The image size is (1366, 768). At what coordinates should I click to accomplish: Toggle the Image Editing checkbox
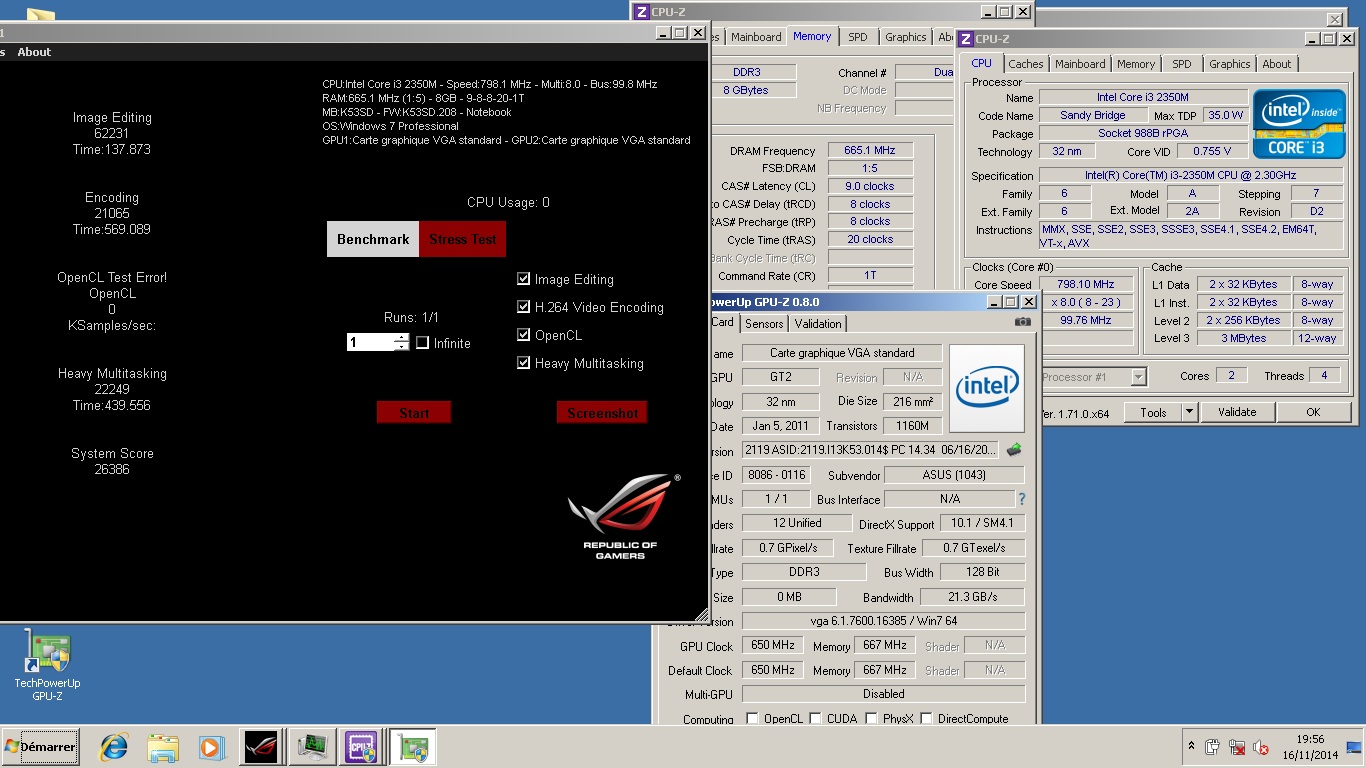pyautogui.click(x=524, y=279)
